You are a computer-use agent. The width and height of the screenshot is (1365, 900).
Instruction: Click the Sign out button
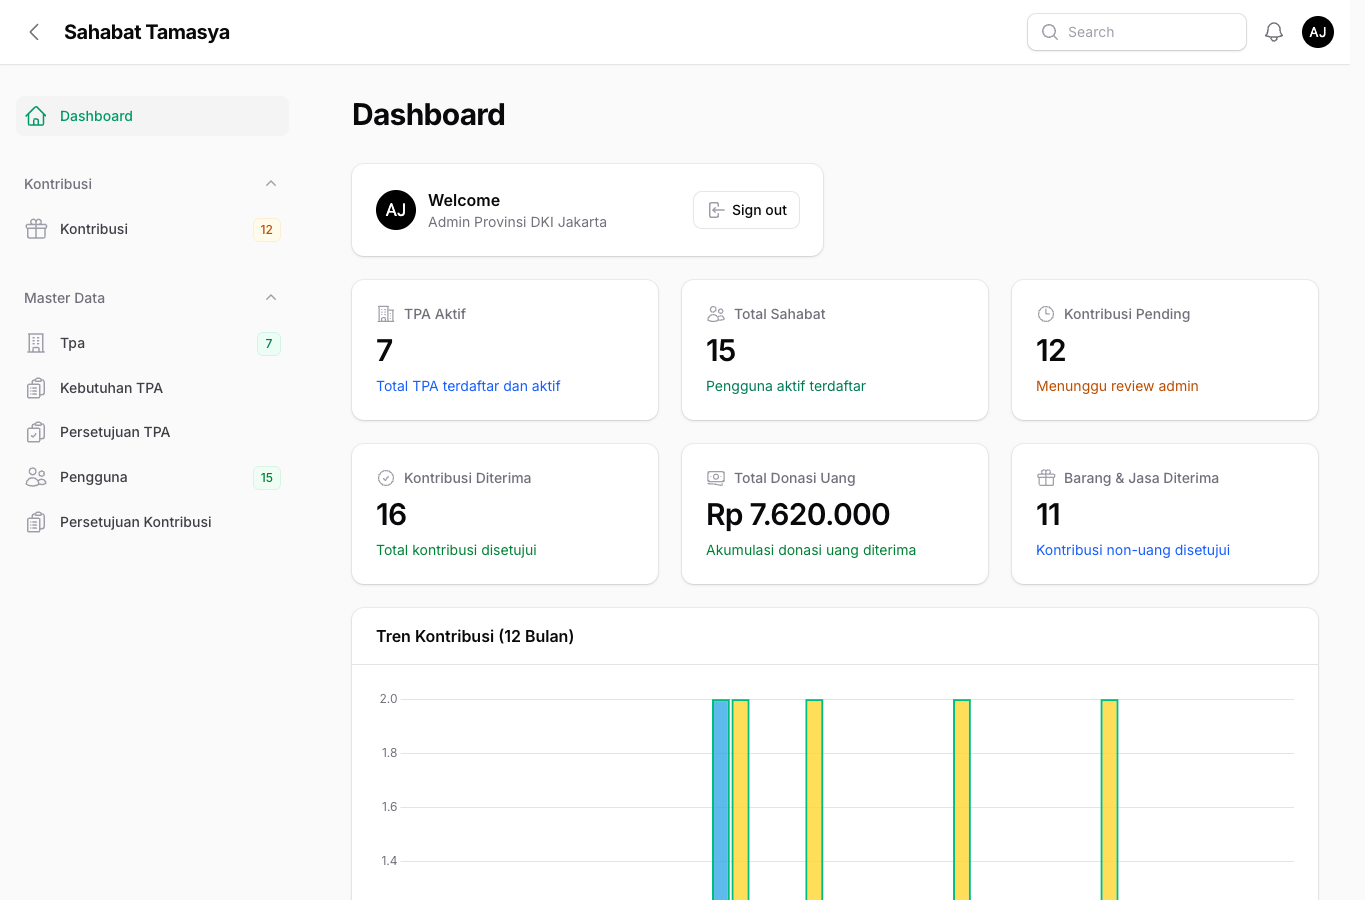[x=746, y=210]
